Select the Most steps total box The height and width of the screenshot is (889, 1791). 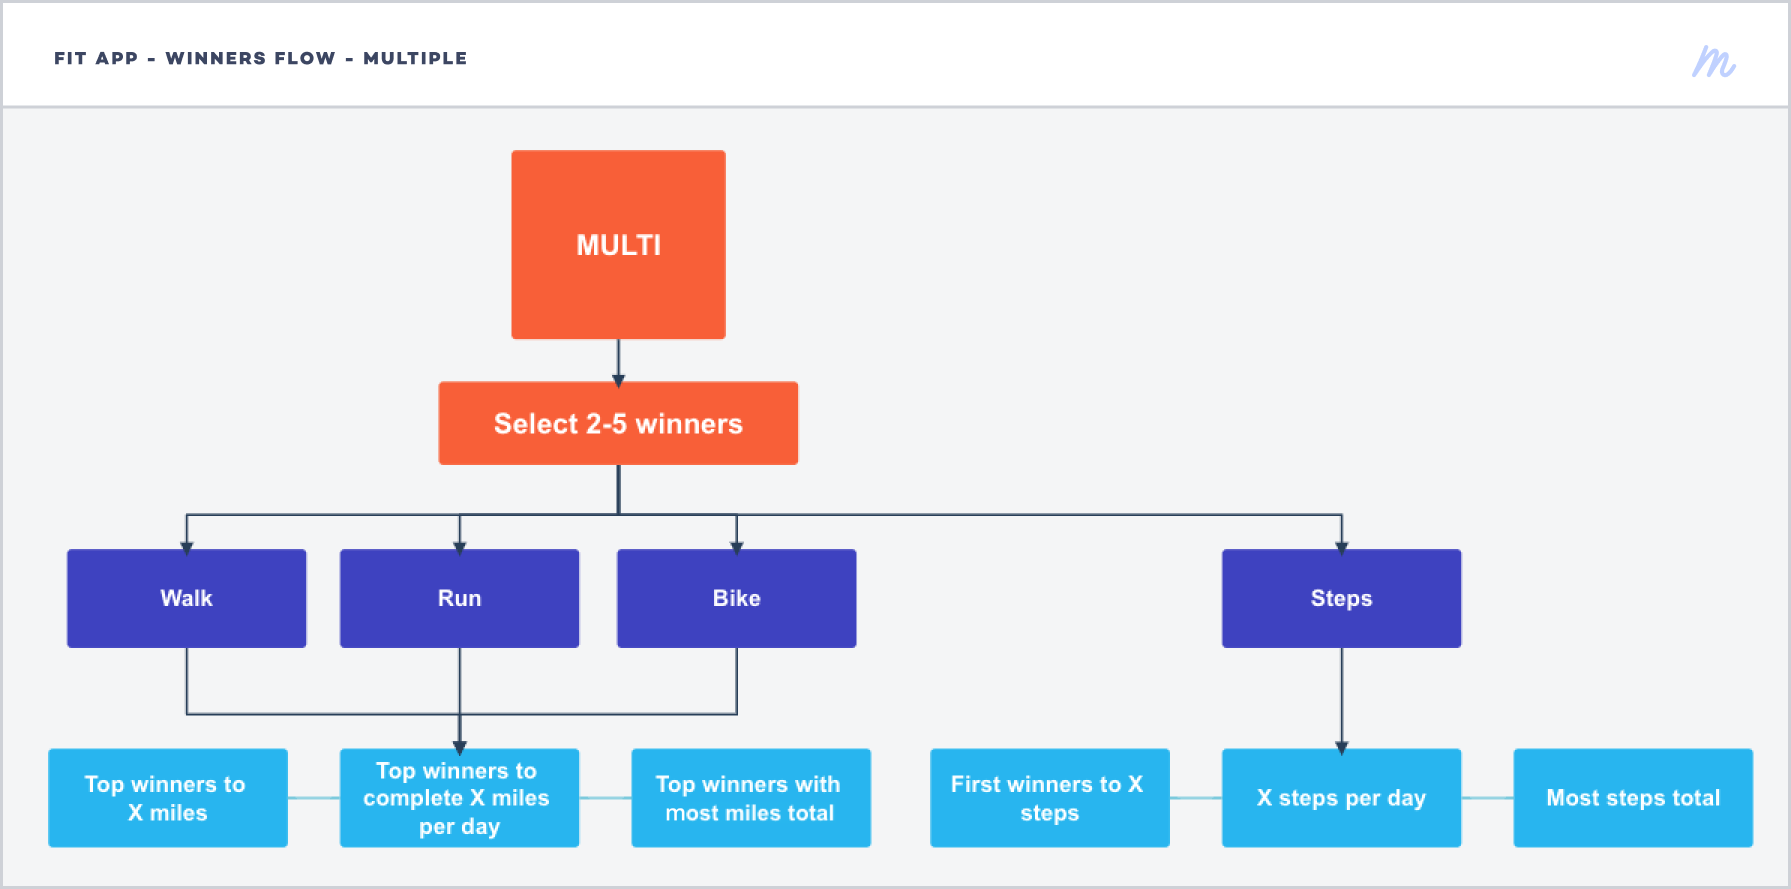pyautogui.click(x=1633, y=798)
